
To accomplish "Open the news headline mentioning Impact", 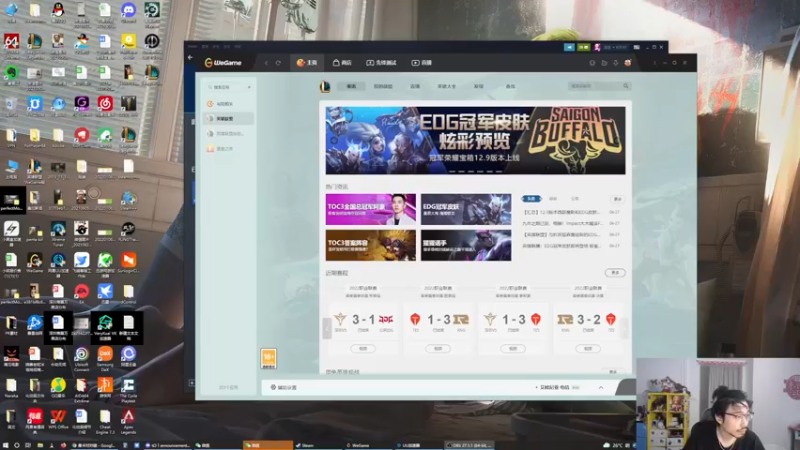I will [570, 223].
